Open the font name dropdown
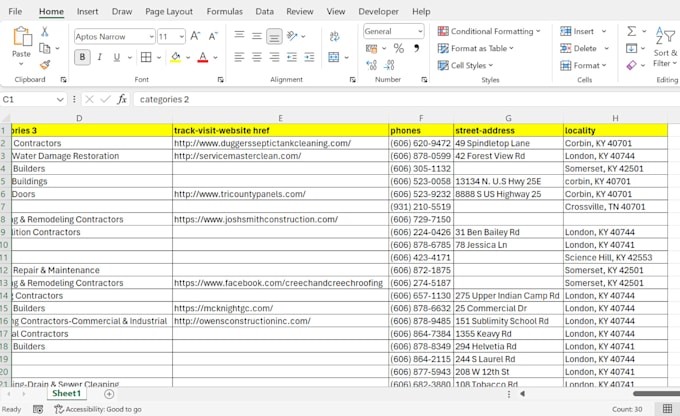 coord(151,36)
